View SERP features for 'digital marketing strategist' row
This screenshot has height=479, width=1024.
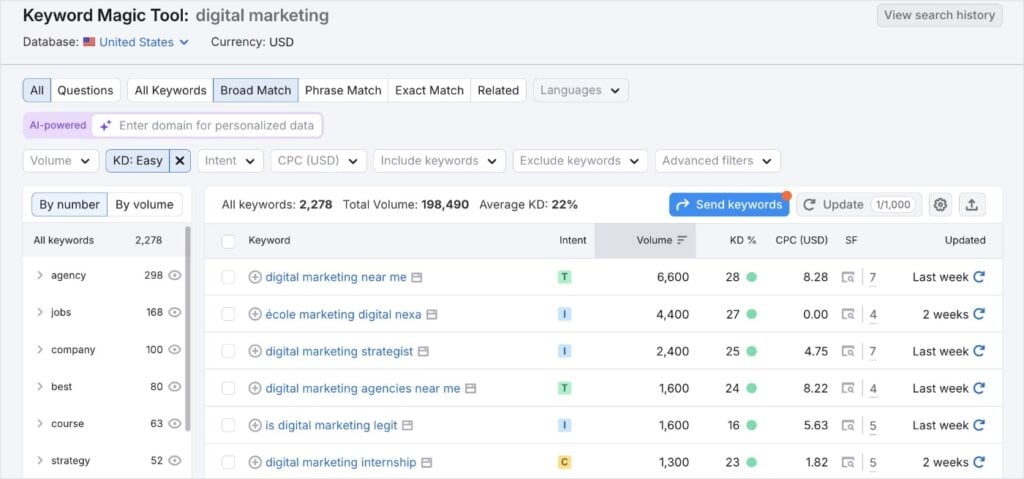pos(848,352)
